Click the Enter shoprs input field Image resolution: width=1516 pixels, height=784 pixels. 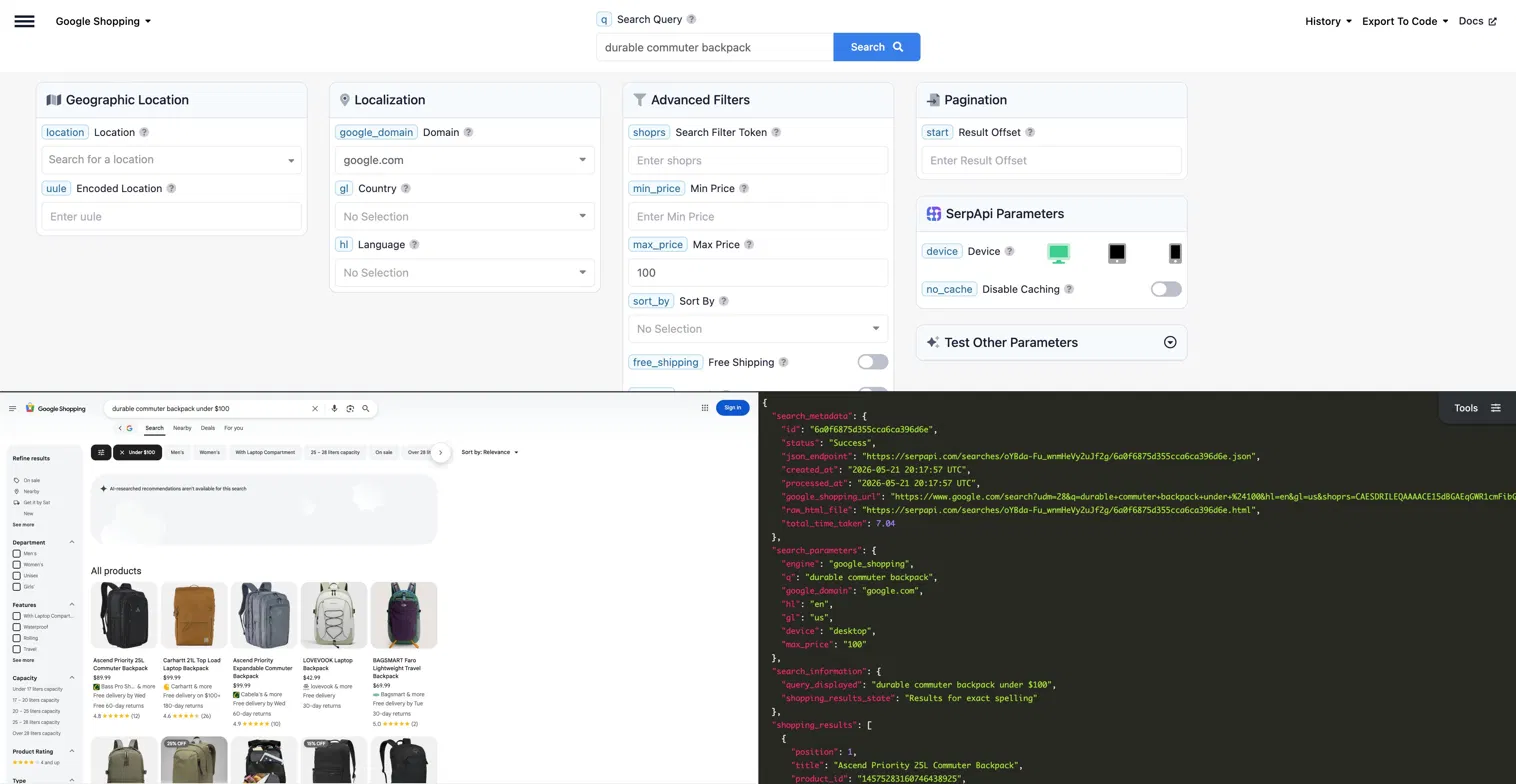(x=758, y=160)
